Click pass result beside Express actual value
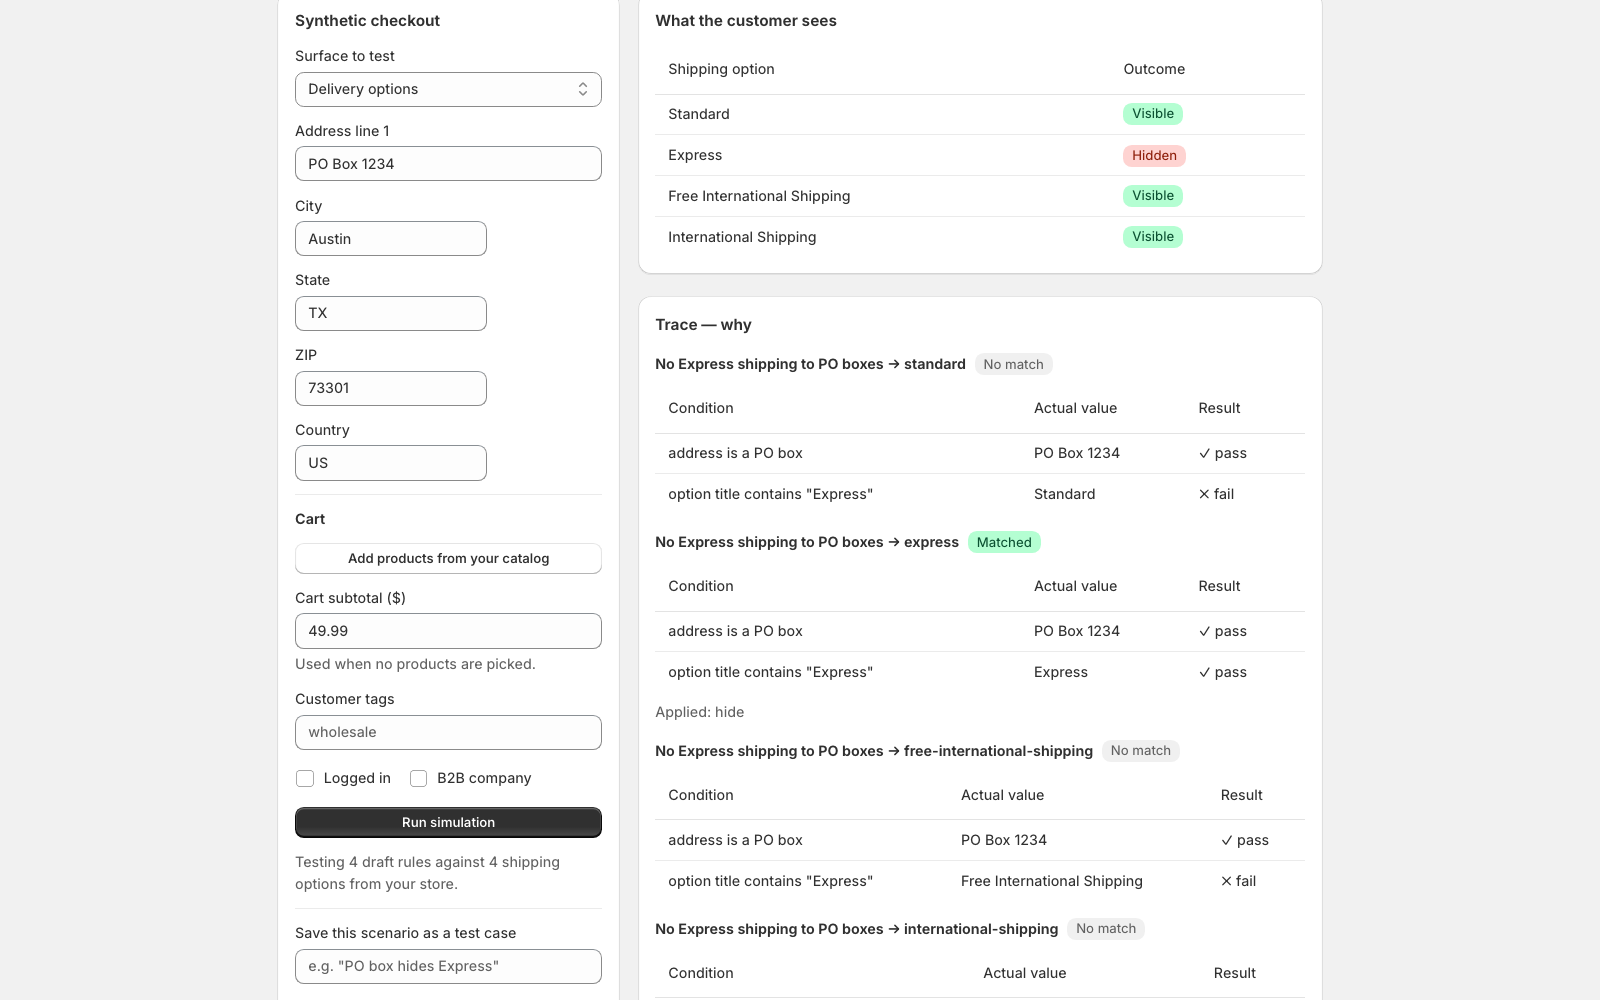Image resolution: width=1600 pixels, height=1000 pixels. coord(1222,672)
